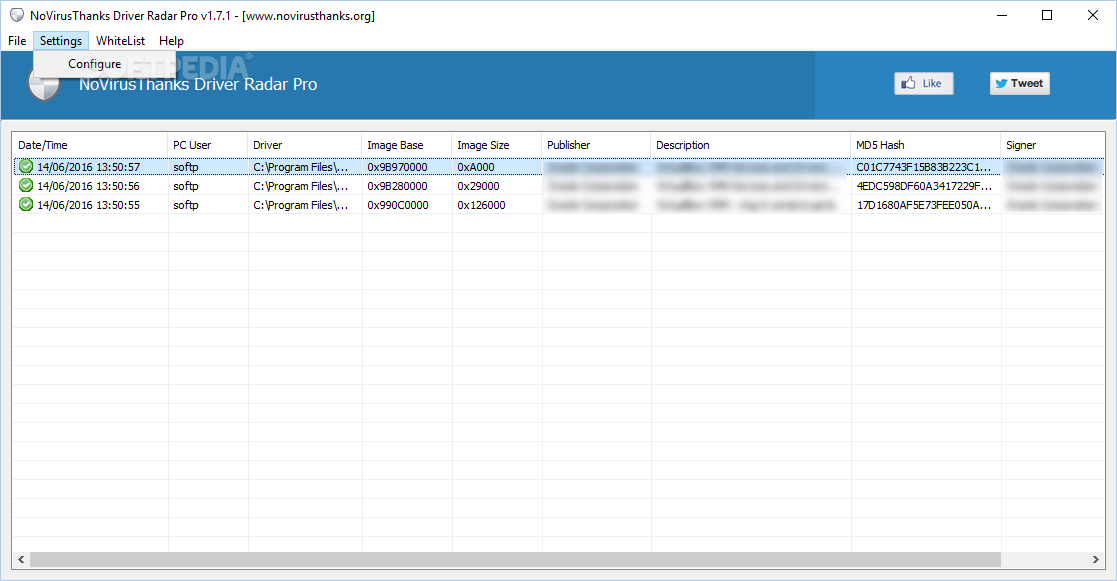Close the Driver Radar Pro window
The height and width of the screenshot is (581, 1117).
(1092, 15)
